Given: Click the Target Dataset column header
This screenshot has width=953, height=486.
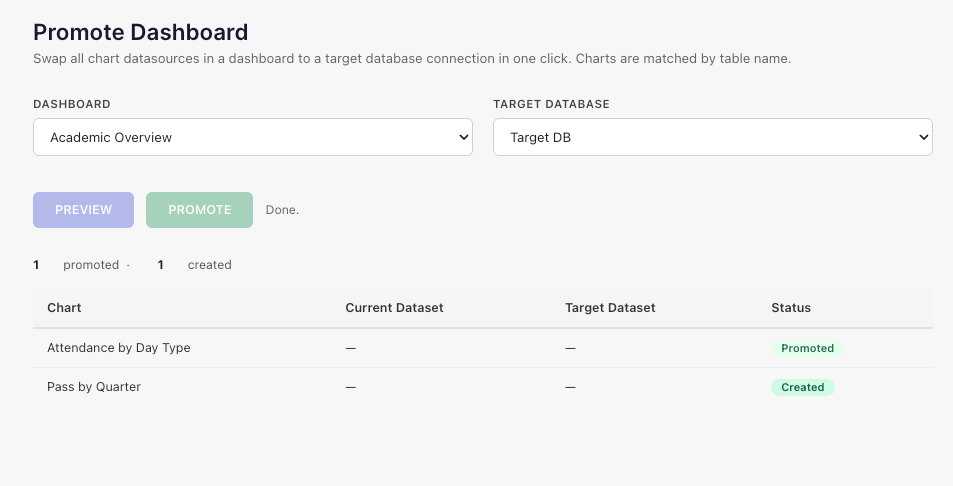Looking at the screenshot, I should point(610,308).
